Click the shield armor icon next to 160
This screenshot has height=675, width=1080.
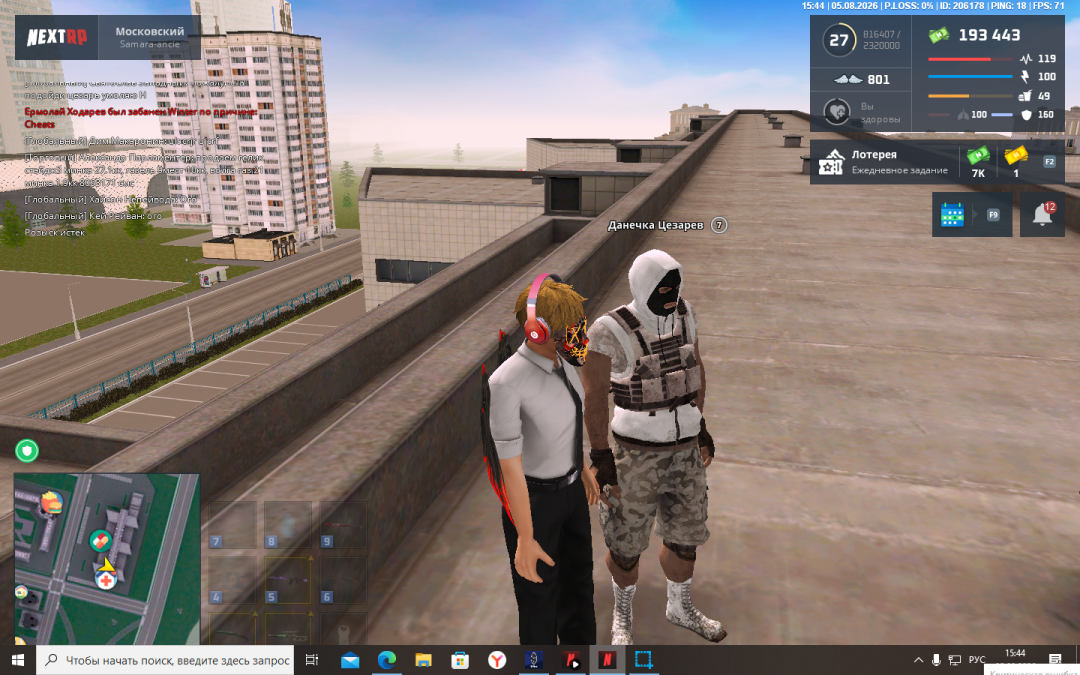tap(1026, 114)
